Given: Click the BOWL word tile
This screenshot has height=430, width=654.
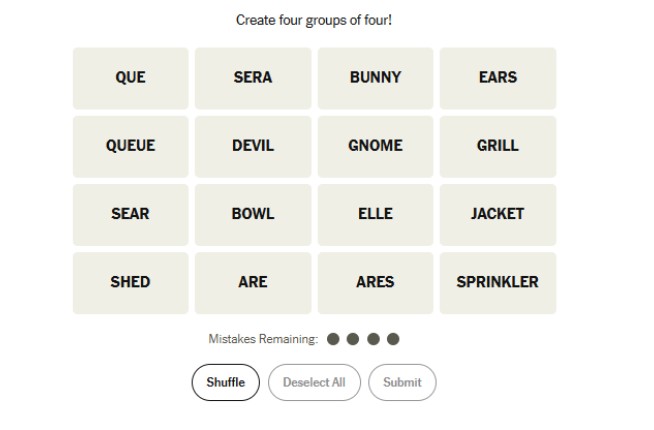Looking at the screenshot, I should (x=253, y=214).
